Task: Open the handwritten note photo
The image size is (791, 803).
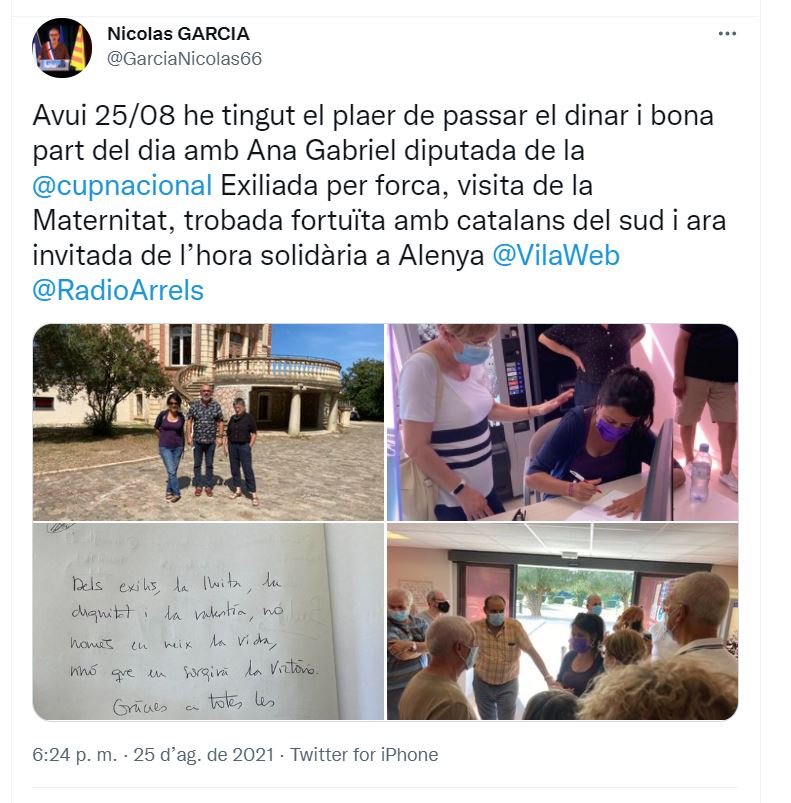Action: click(x=208, y=621)
